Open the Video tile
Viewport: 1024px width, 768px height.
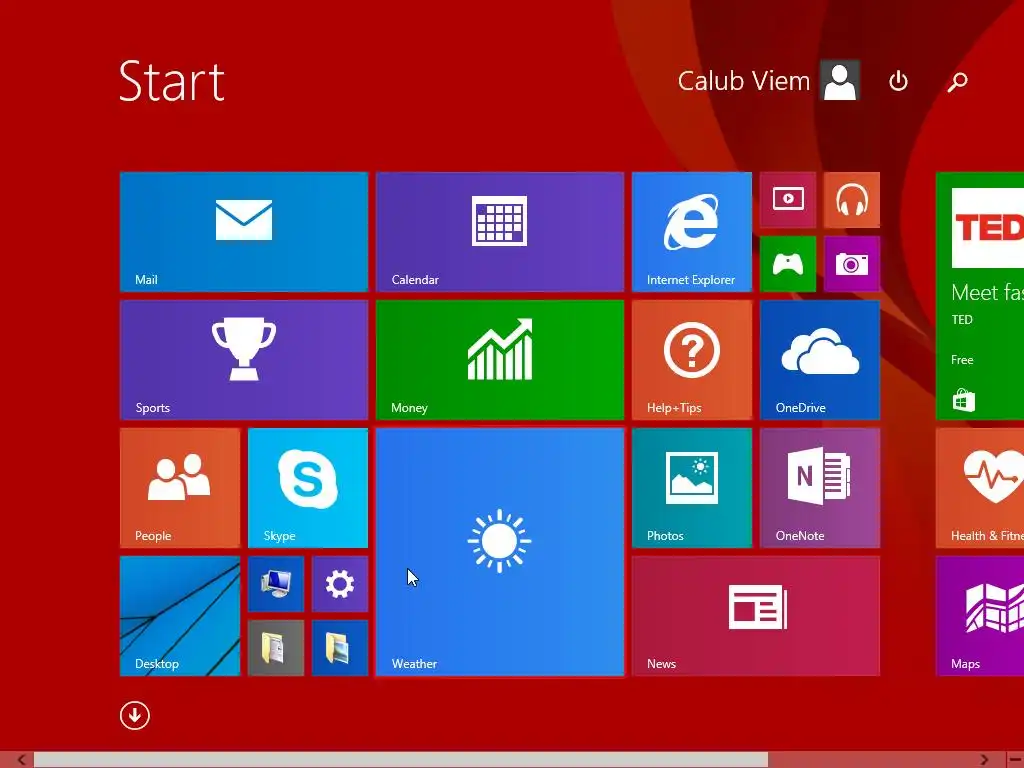coord(788,200)
